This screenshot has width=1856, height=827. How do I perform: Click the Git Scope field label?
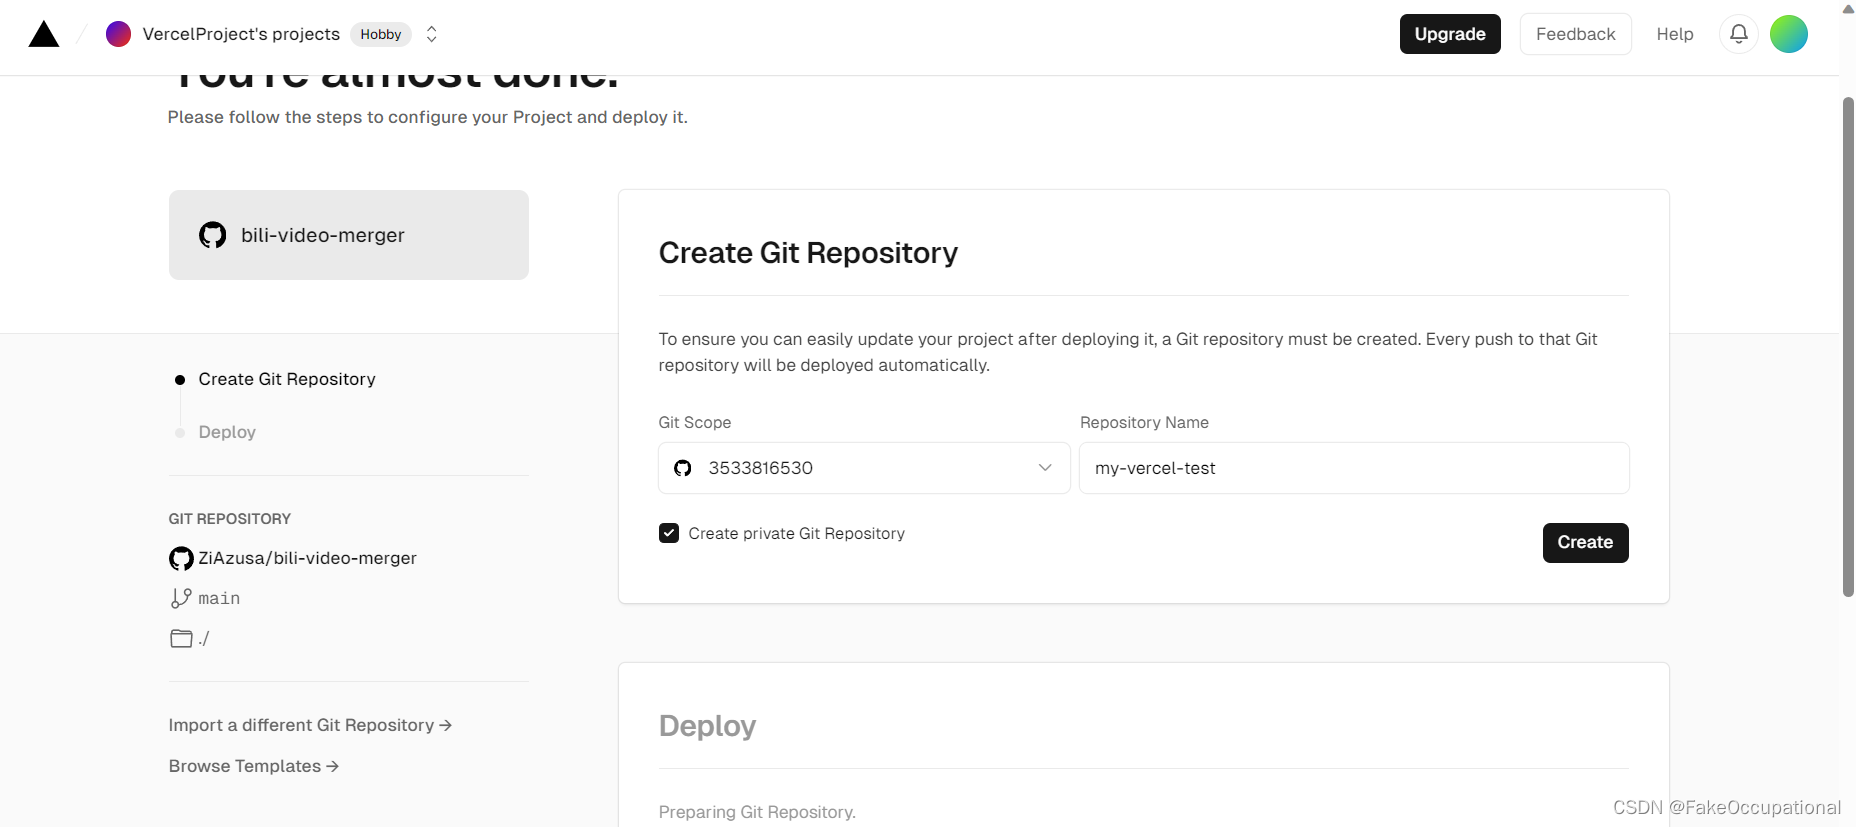pos(695,422)
